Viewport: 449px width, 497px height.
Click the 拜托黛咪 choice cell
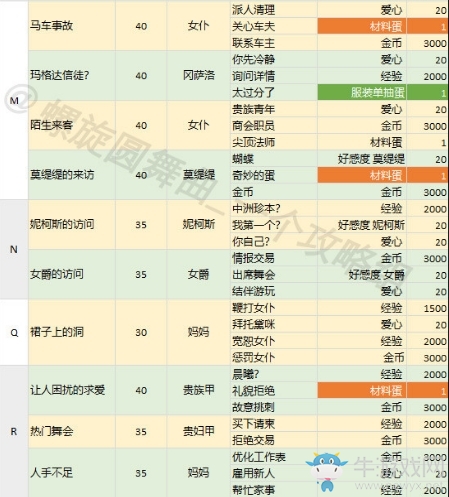pyautogui.click(x=274, y=324)
